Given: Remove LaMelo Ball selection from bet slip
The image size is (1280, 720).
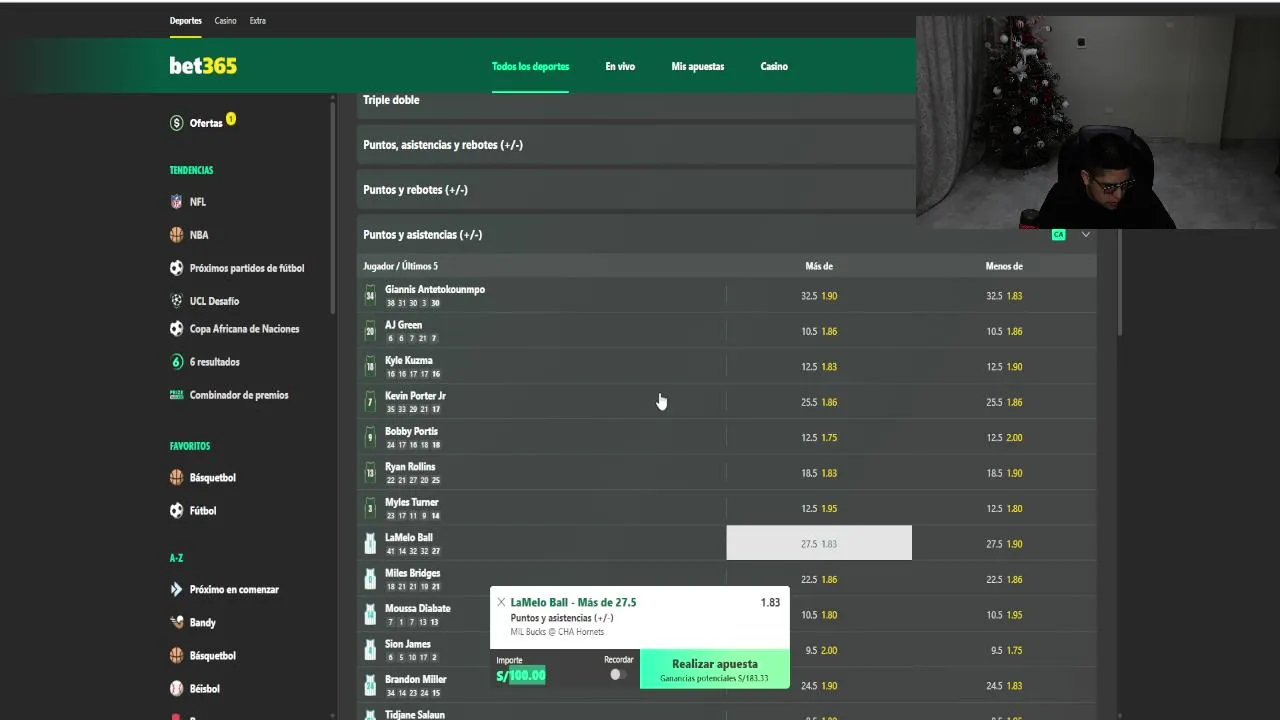Looking at the screenshot, I should pyautogui.click(x=501, y=602).
